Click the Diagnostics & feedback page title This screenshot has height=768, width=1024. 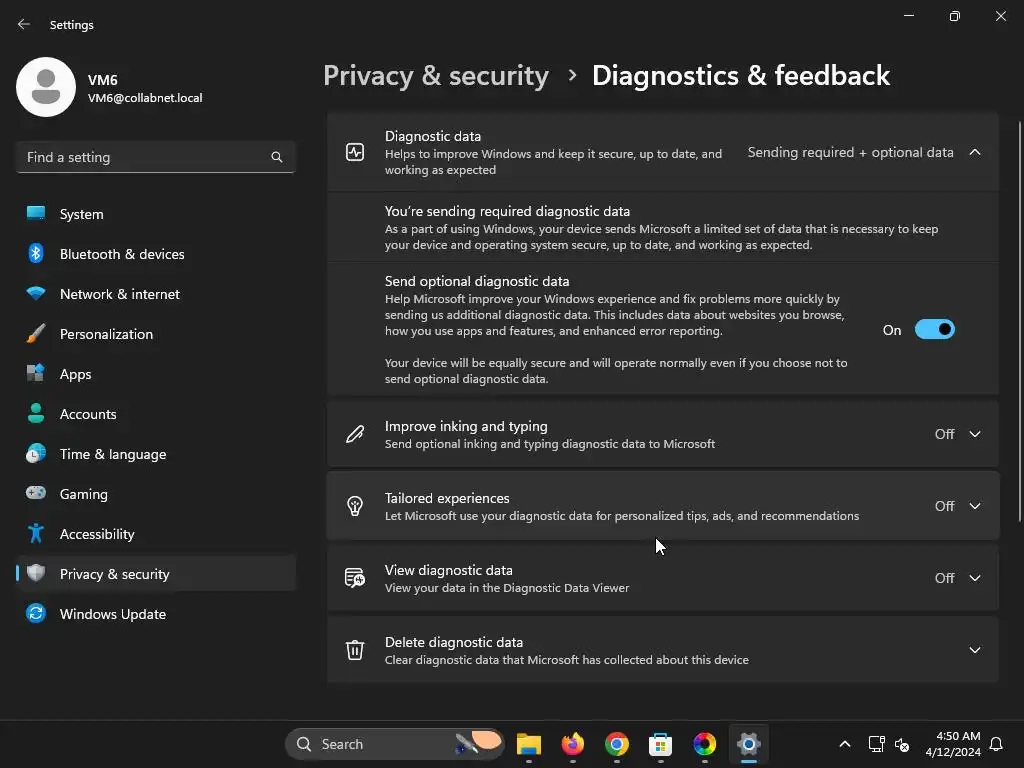[741, 76]
